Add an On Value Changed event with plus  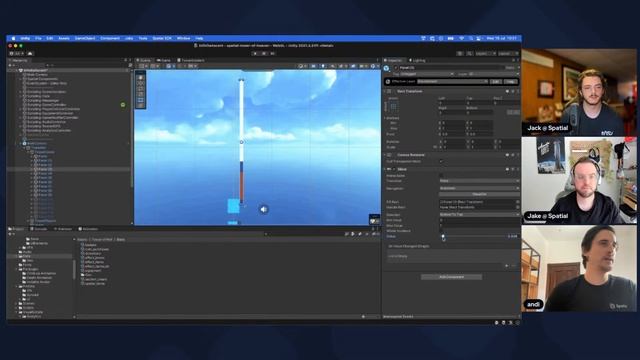(x=507, y=266)
